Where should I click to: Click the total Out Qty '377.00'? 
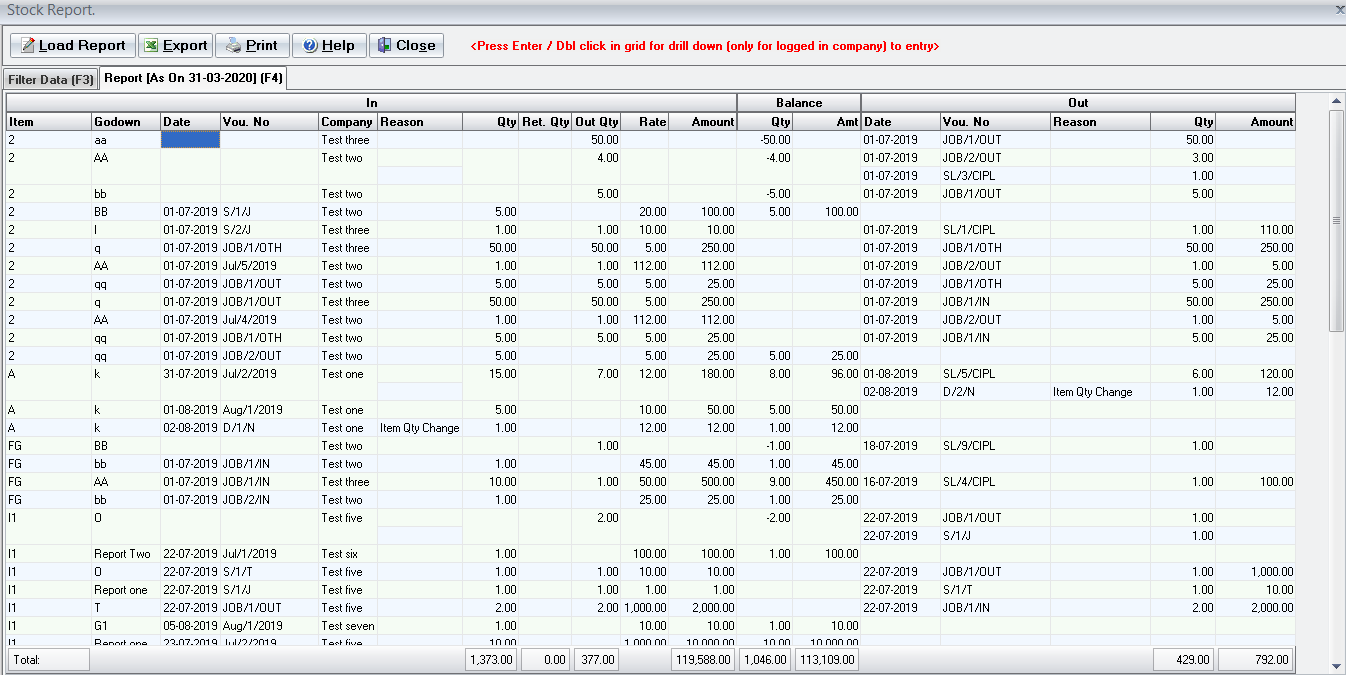pos(596,660)
